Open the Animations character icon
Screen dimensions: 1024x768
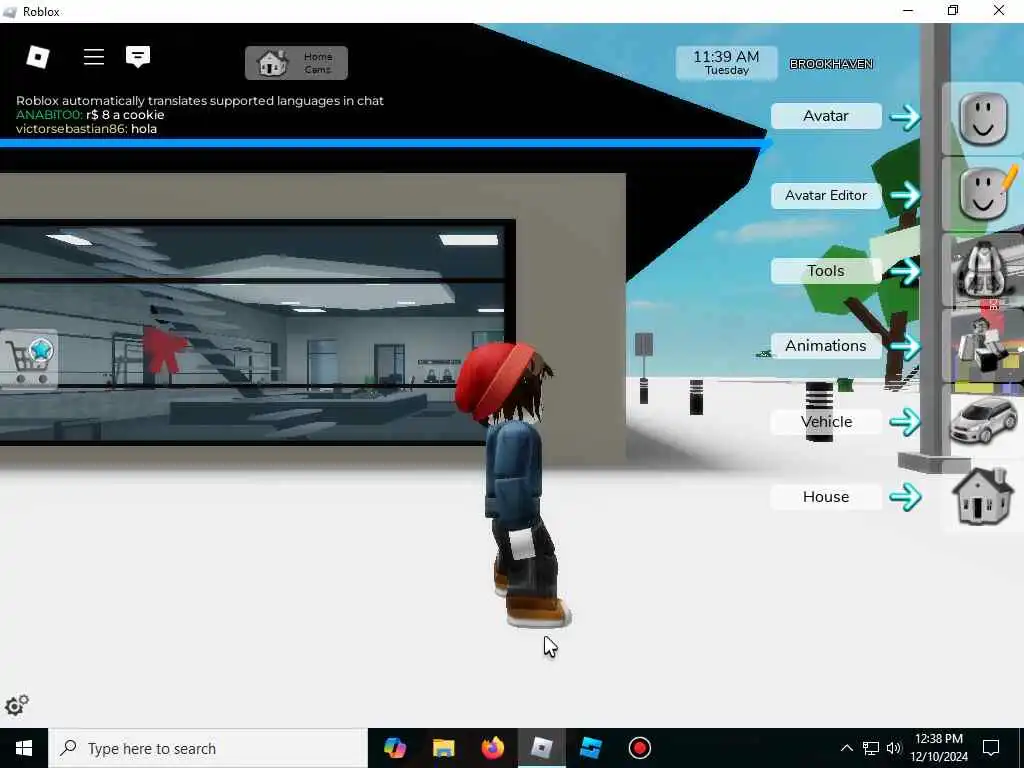point(984,345)
